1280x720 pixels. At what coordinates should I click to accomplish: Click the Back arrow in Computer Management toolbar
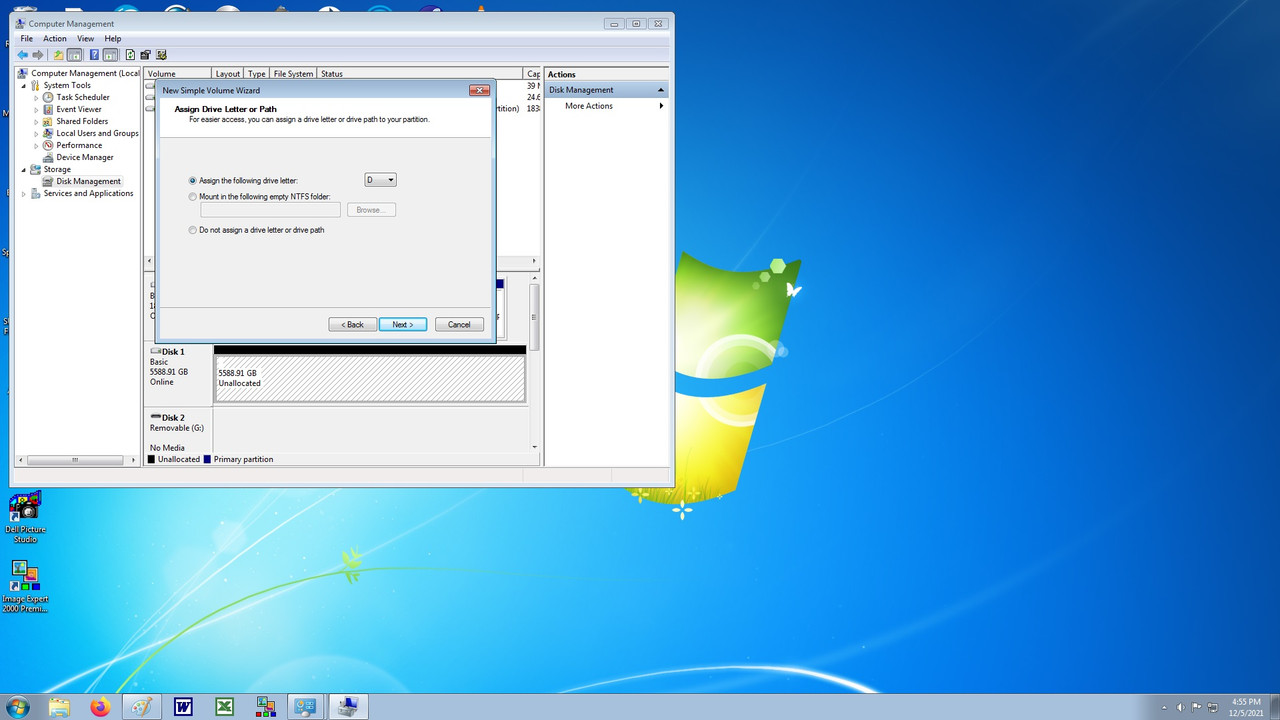(x=23, y=55)
